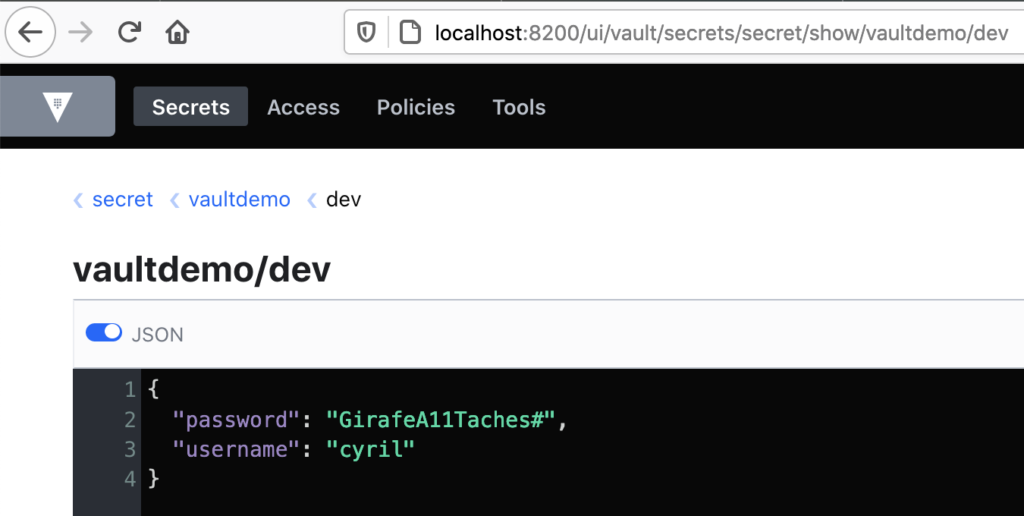Go to the browser home page icon

177,31
